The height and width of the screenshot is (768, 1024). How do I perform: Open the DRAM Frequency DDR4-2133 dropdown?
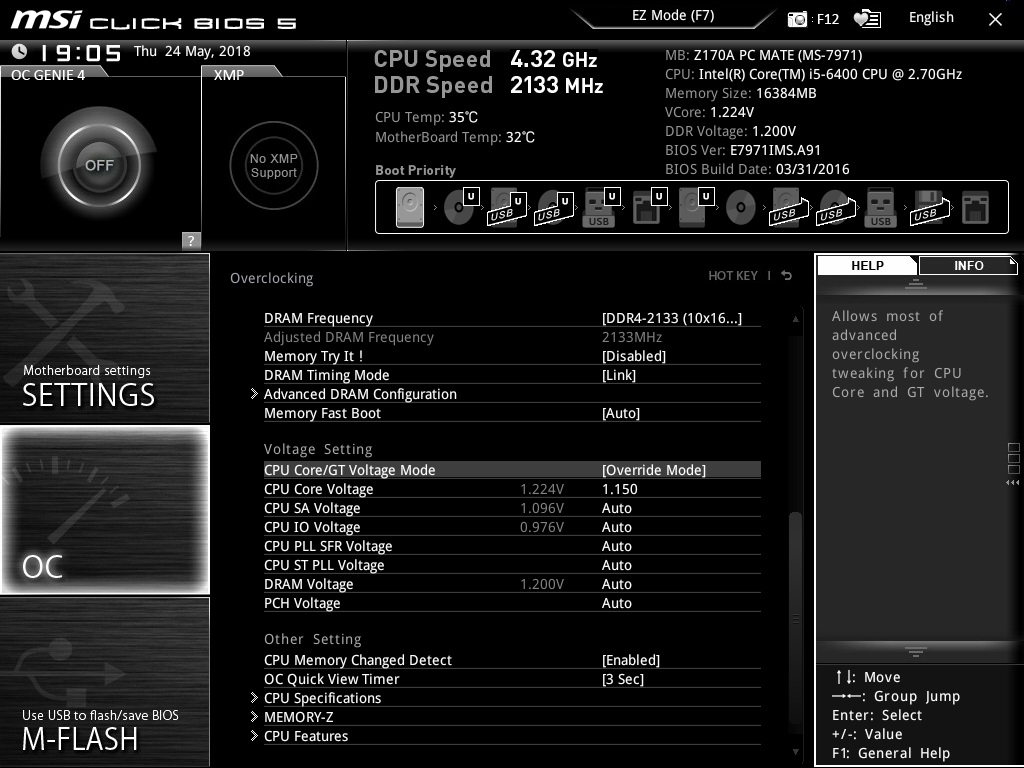(671, 318)
